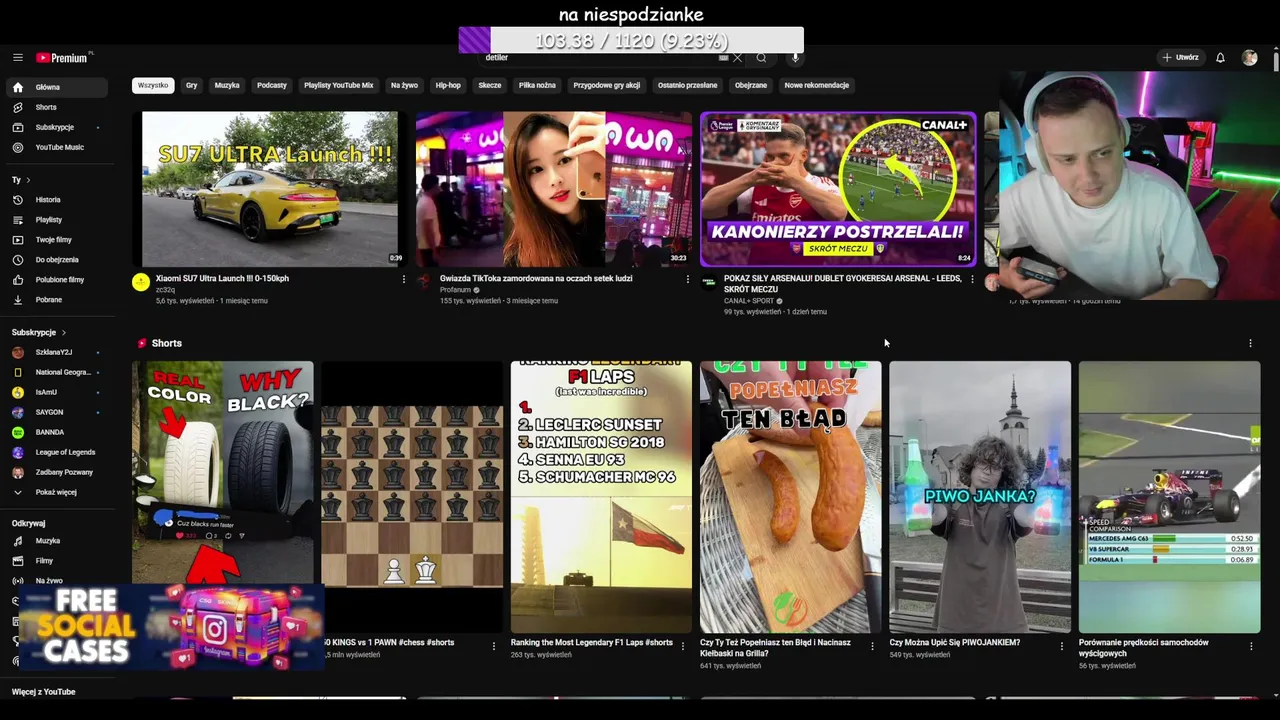
Task: Open Na żywo under Odkrywaj
Action: tap(56, 581)
